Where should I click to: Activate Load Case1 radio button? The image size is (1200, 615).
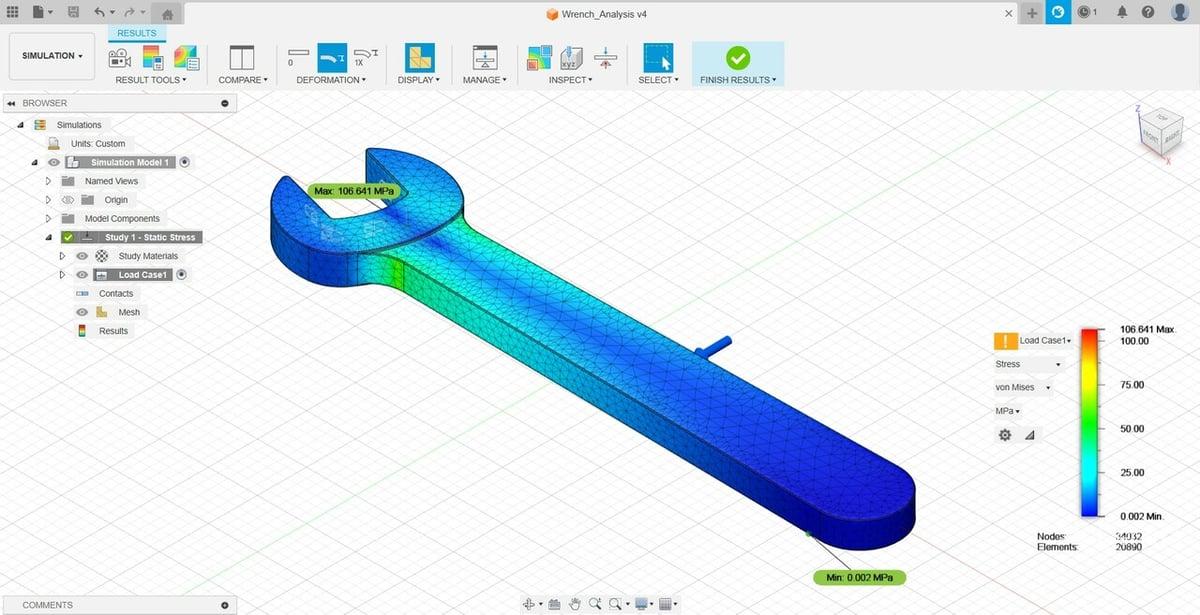coord(183,275)
